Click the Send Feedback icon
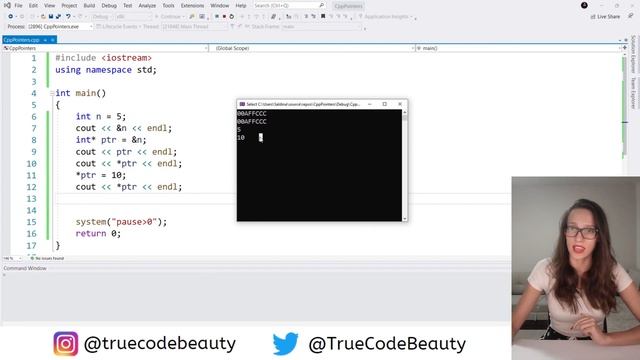The height and width of the screenshot is (360, 640). 631,16
